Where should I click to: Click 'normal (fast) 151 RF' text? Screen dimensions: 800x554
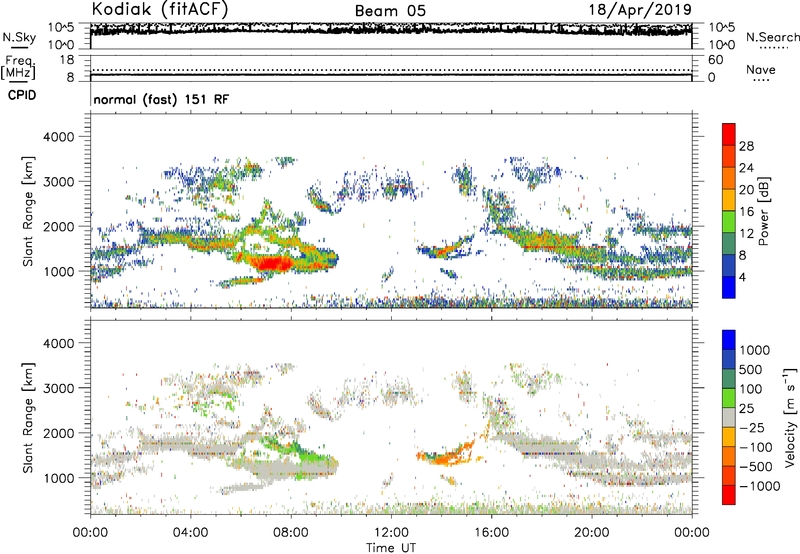click(x=161, y=99)
